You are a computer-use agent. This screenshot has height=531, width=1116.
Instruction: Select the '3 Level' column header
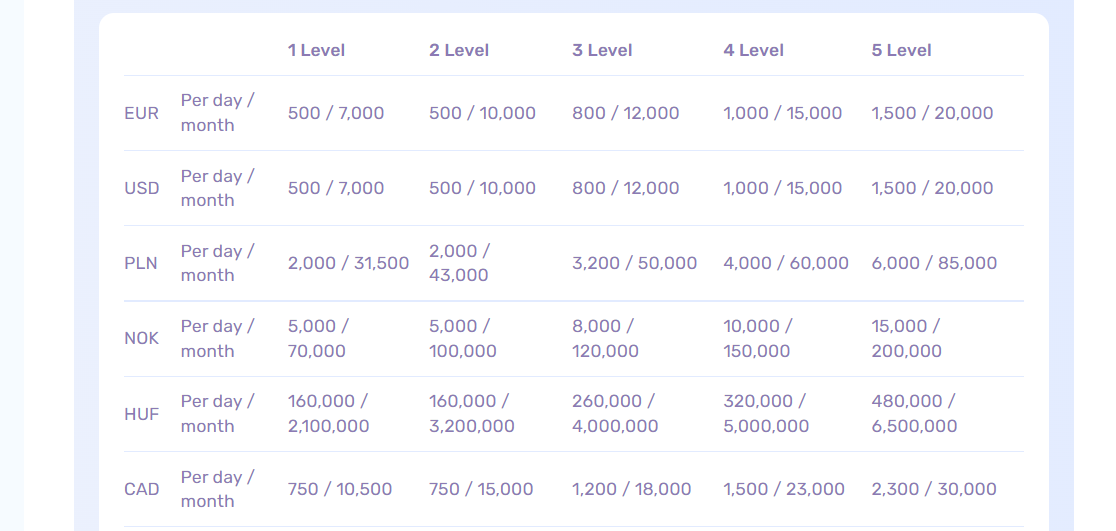pyautogui.click(x=602, y=50)
